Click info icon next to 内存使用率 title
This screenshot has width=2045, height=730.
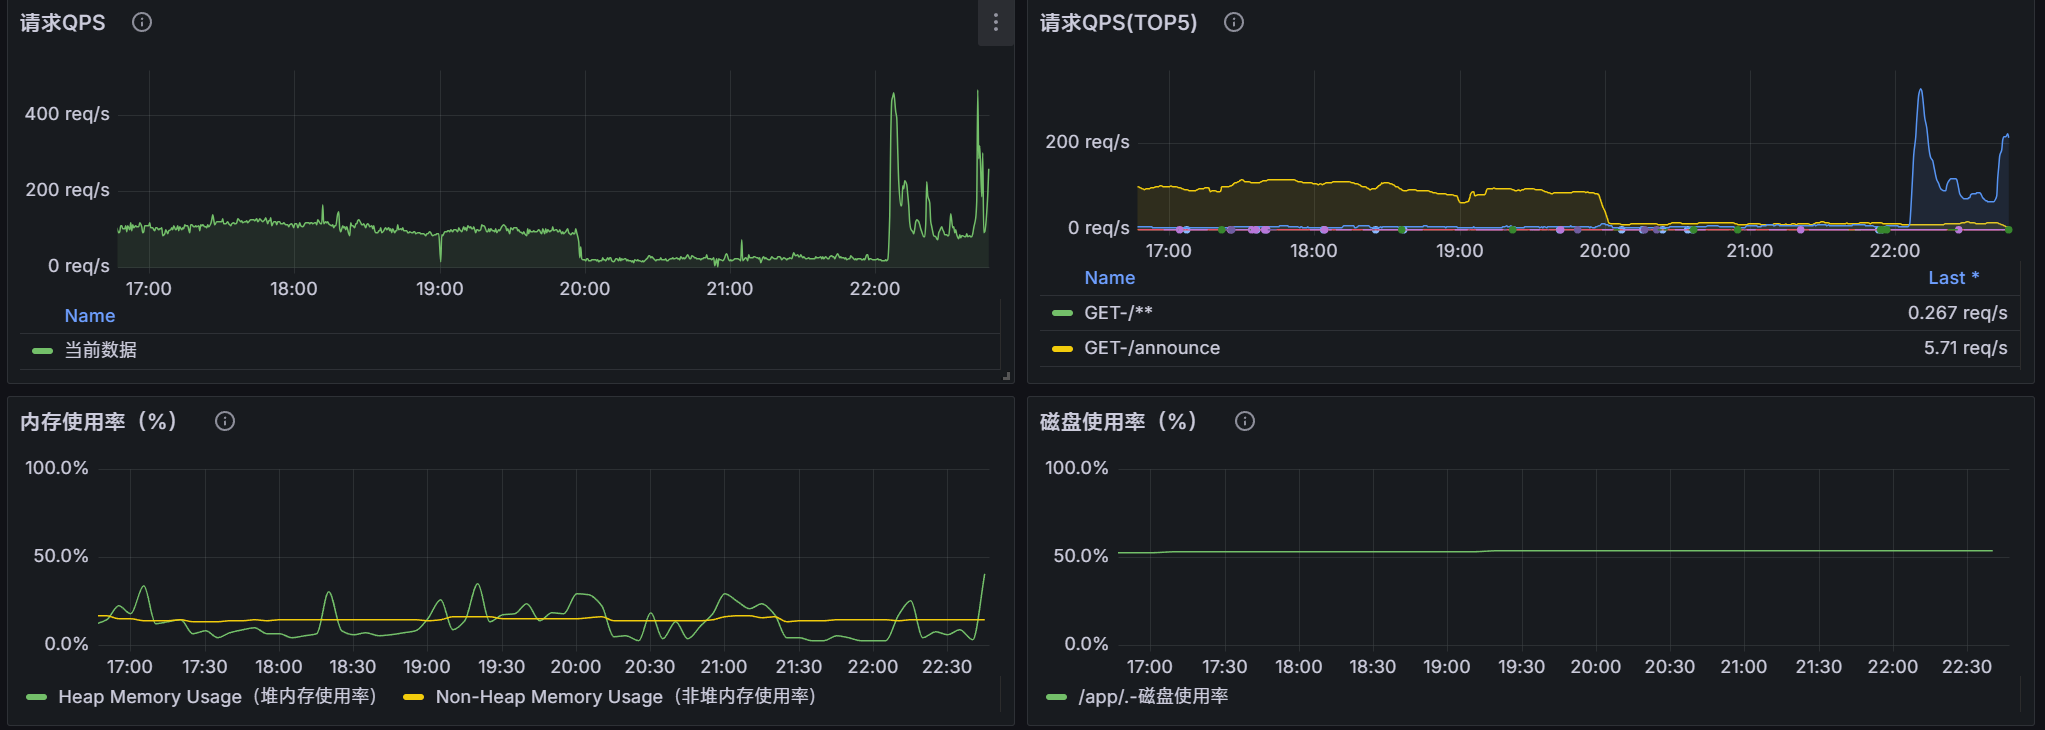pos(225,421)
